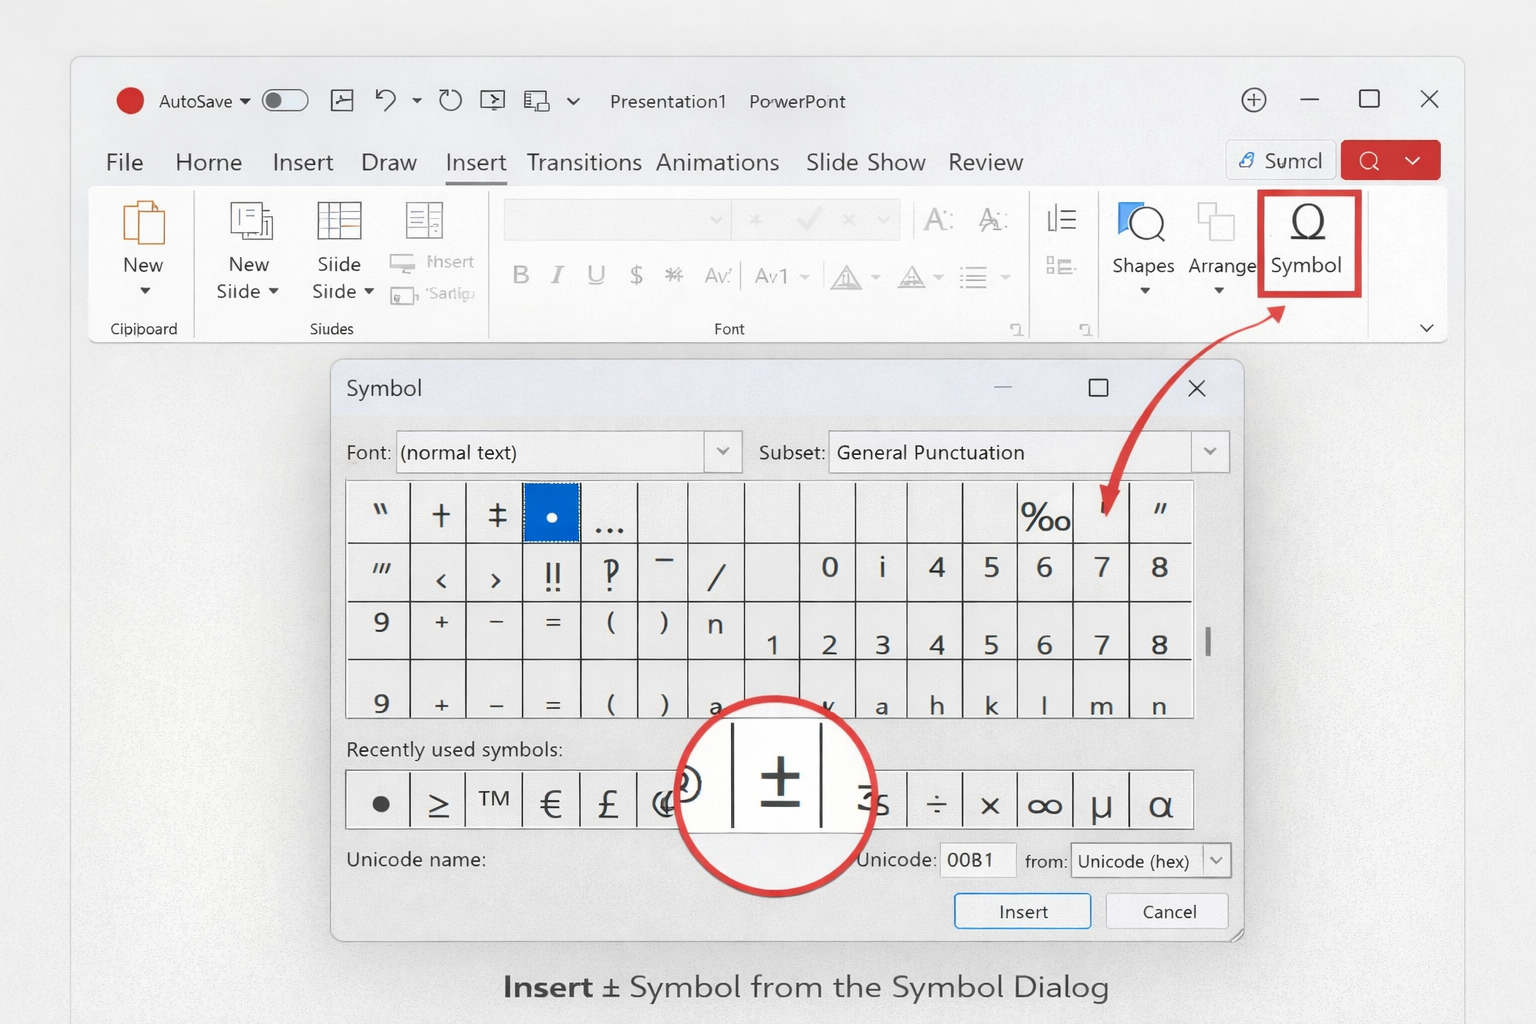Open the Font dropdown showing (normal text)

click(x=723, y=452)
